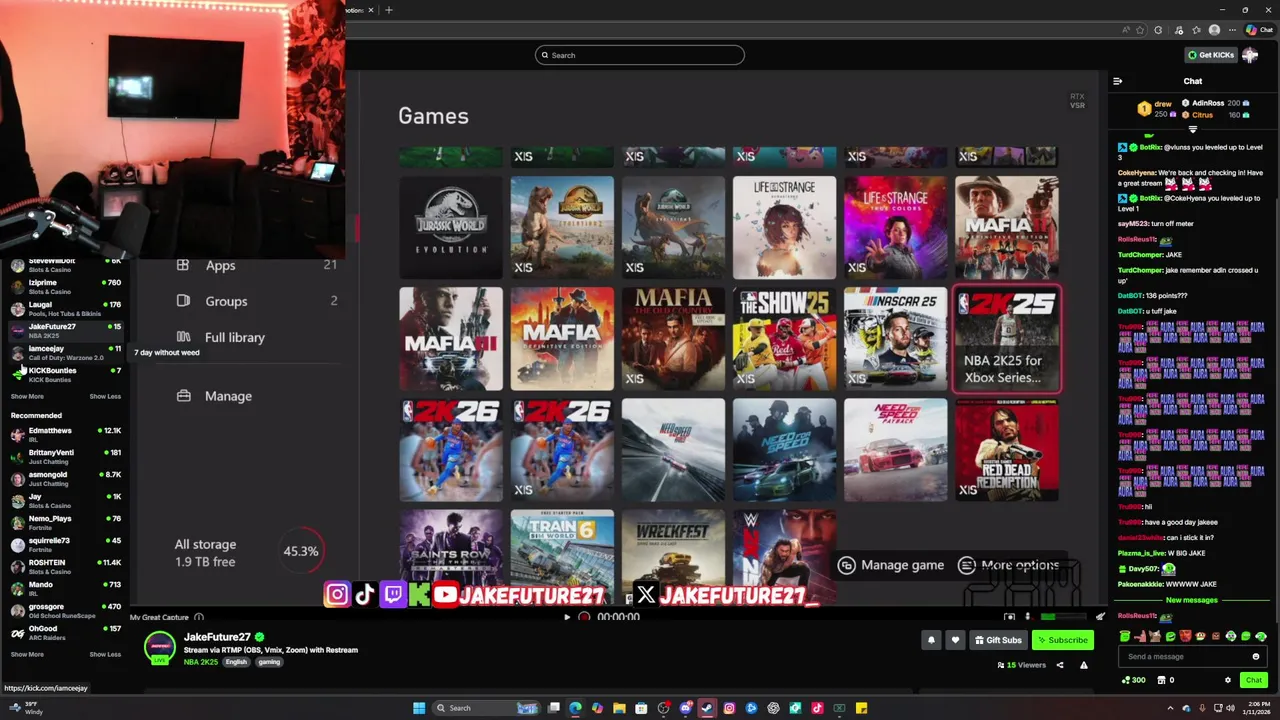Add page to favorites star icon

1140,30
